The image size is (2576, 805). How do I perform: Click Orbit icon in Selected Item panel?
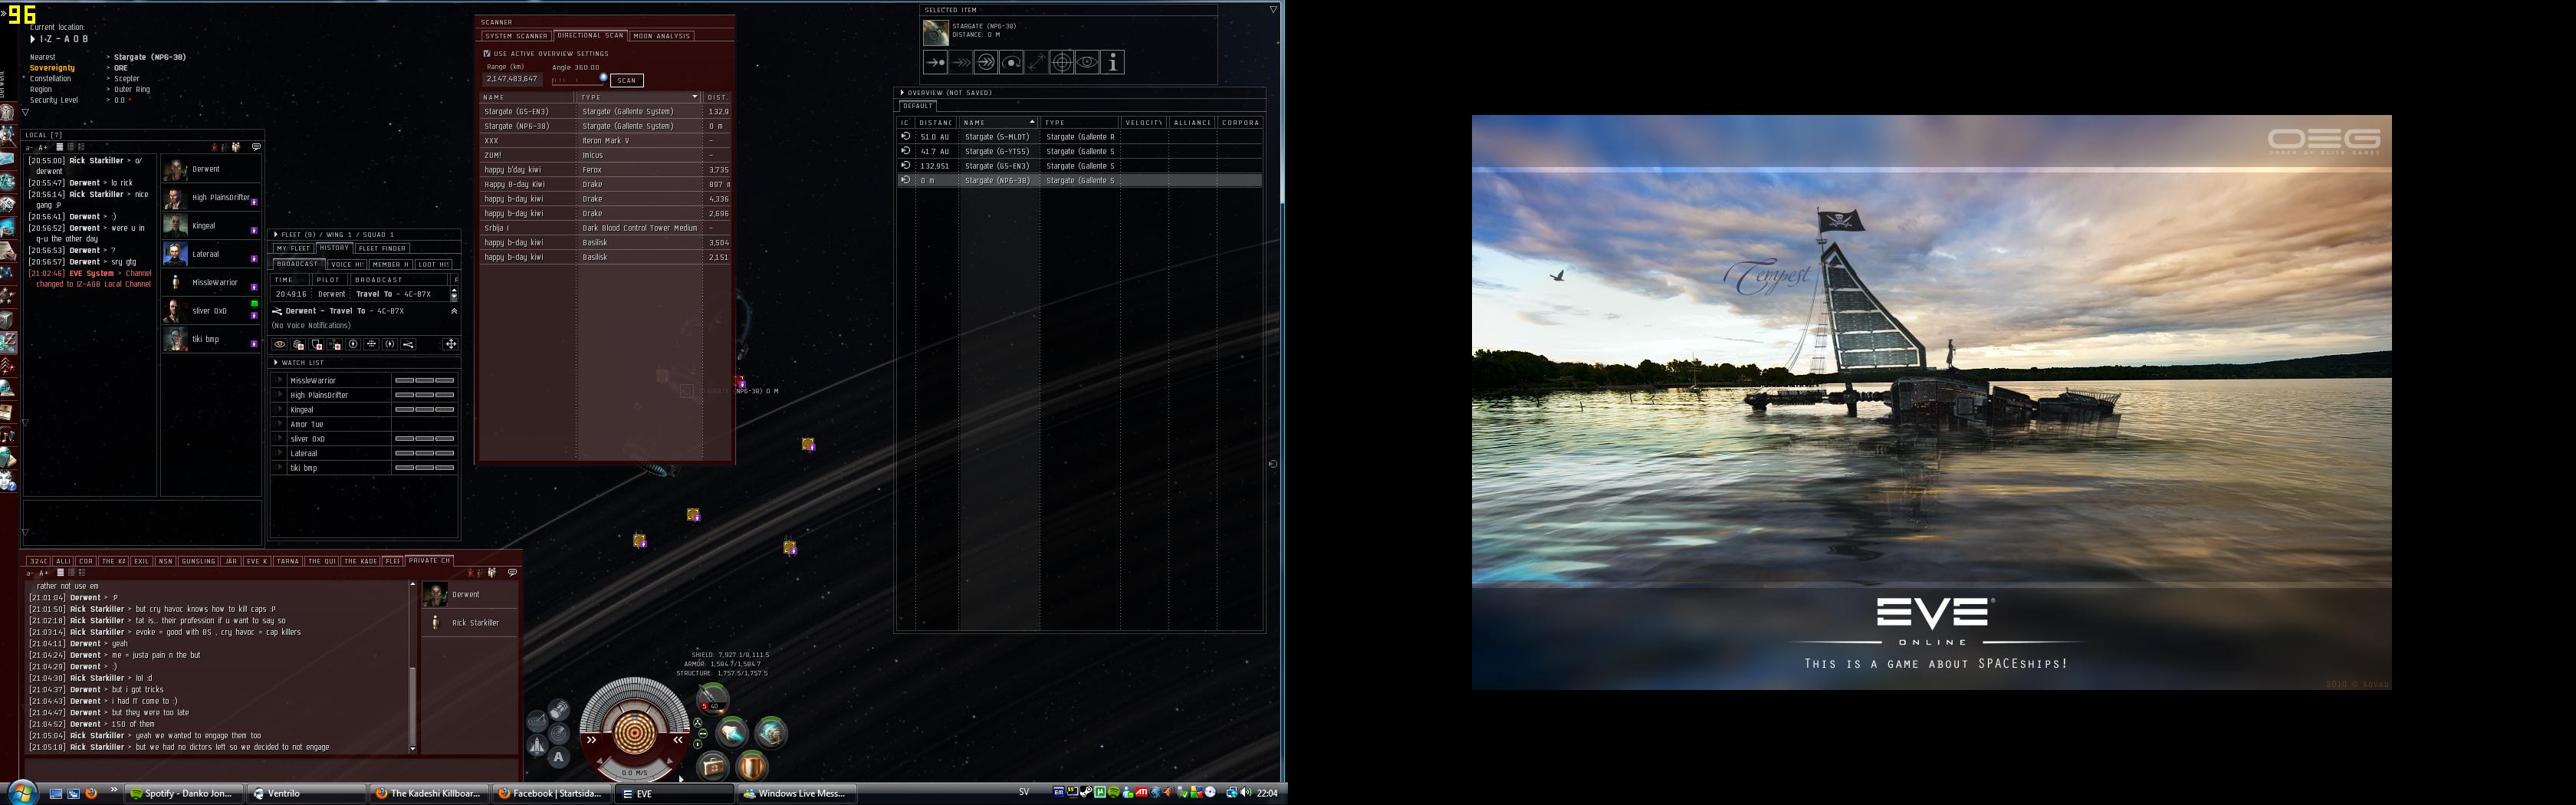tap(1011, 62)
